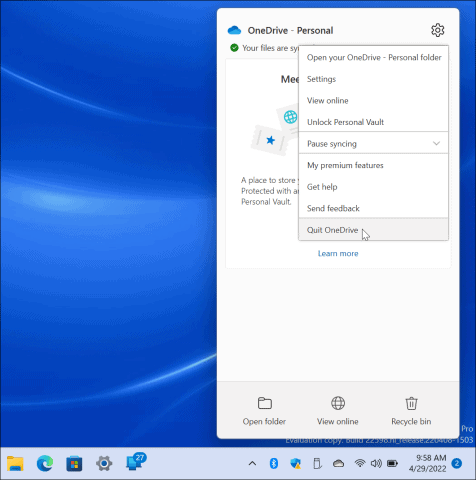
Task: Expand the Pause syncing chevron
Action: click(436, 144)
